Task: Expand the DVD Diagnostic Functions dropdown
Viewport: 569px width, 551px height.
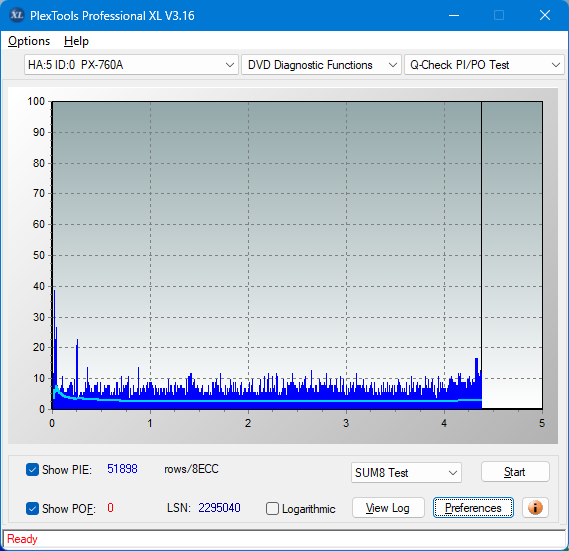Action: [321, 65]
